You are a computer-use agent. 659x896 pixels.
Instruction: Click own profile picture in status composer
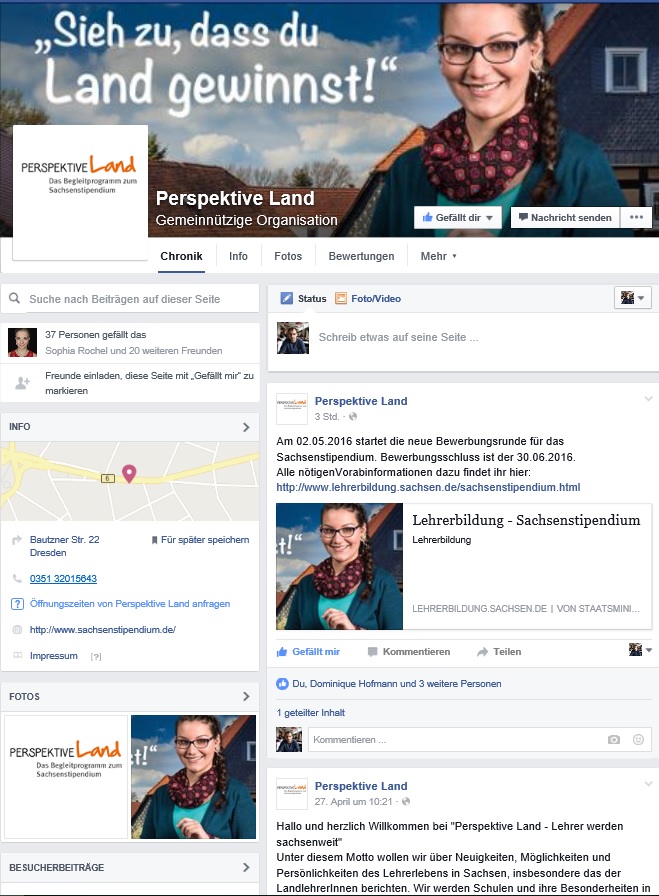293,338
